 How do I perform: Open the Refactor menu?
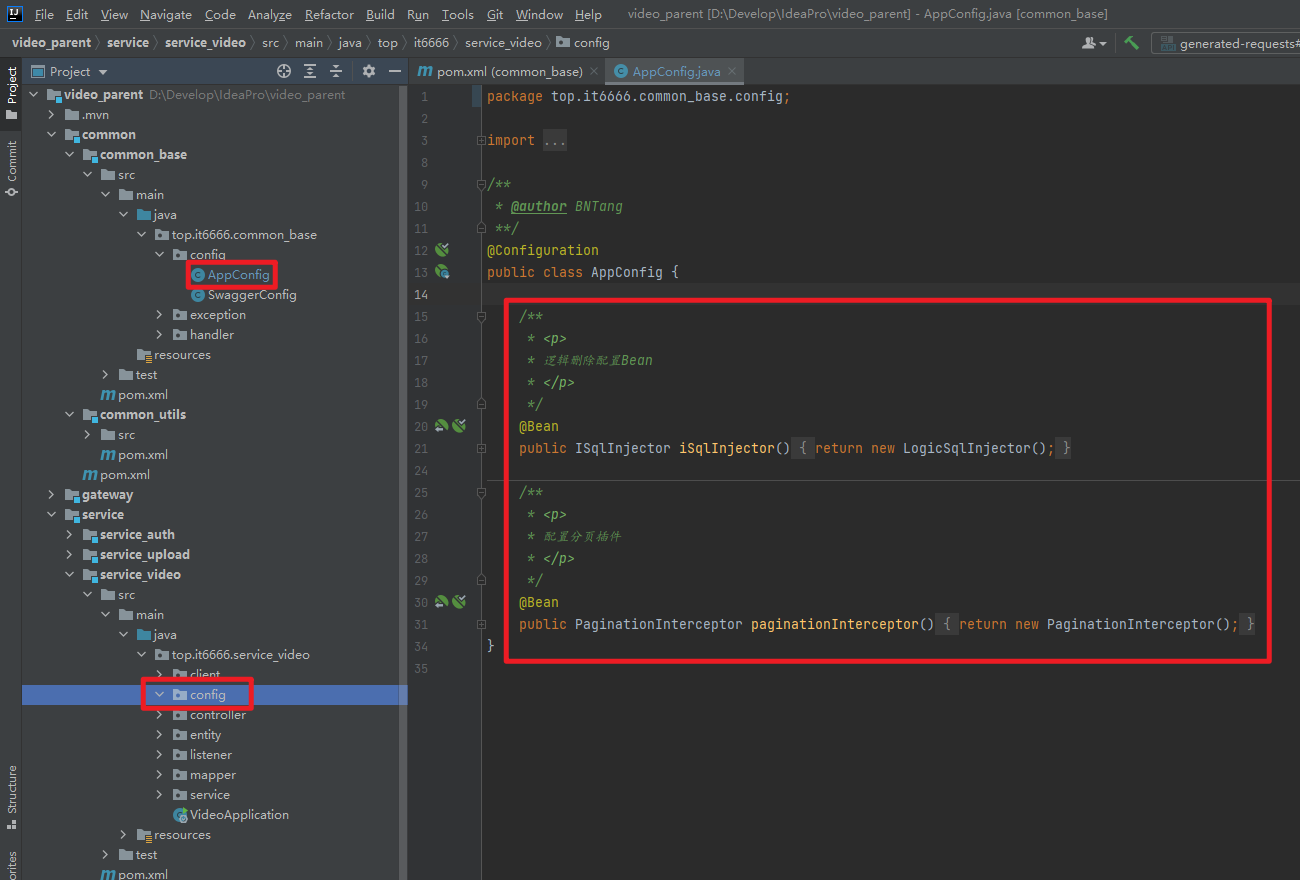329,14
